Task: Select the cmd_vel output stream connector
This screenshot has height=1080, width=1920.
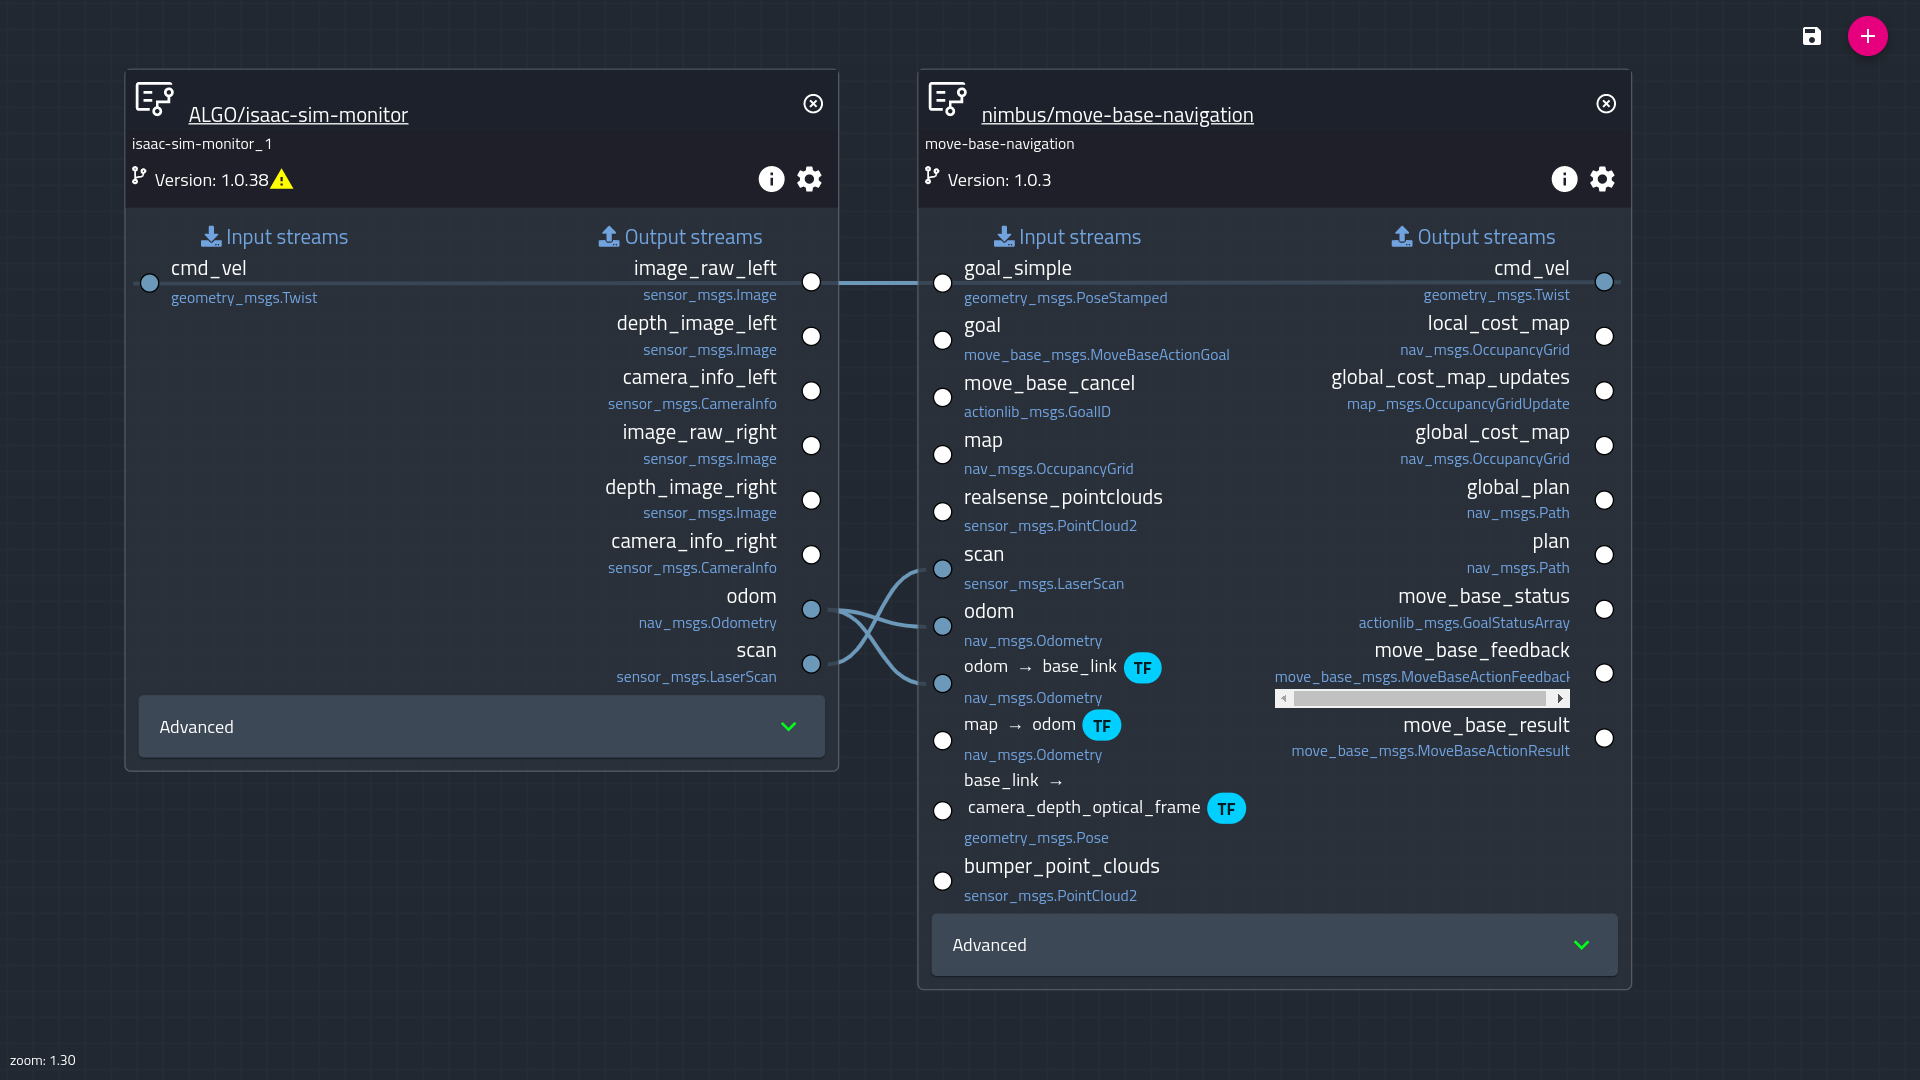Action: coord(1605,281)
